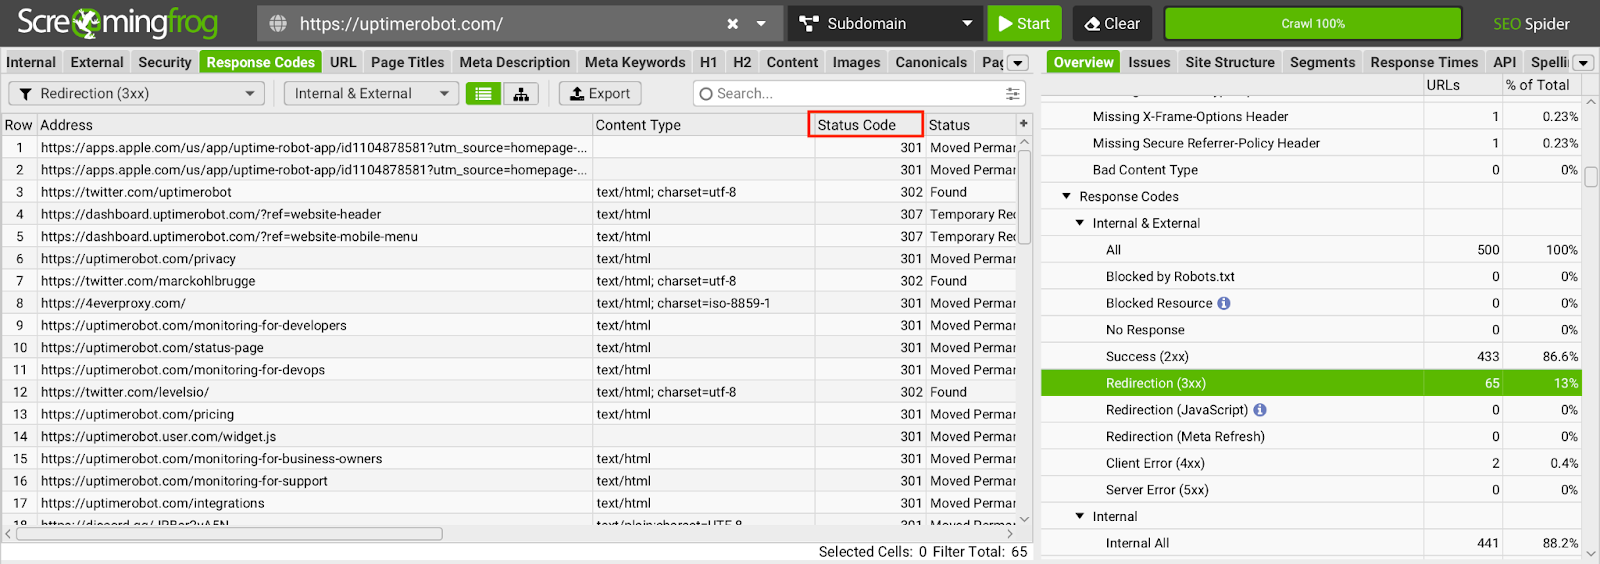This screenshot has height=564, width=1600.
Task: Select Internal All in overview
Action: 1311,543
